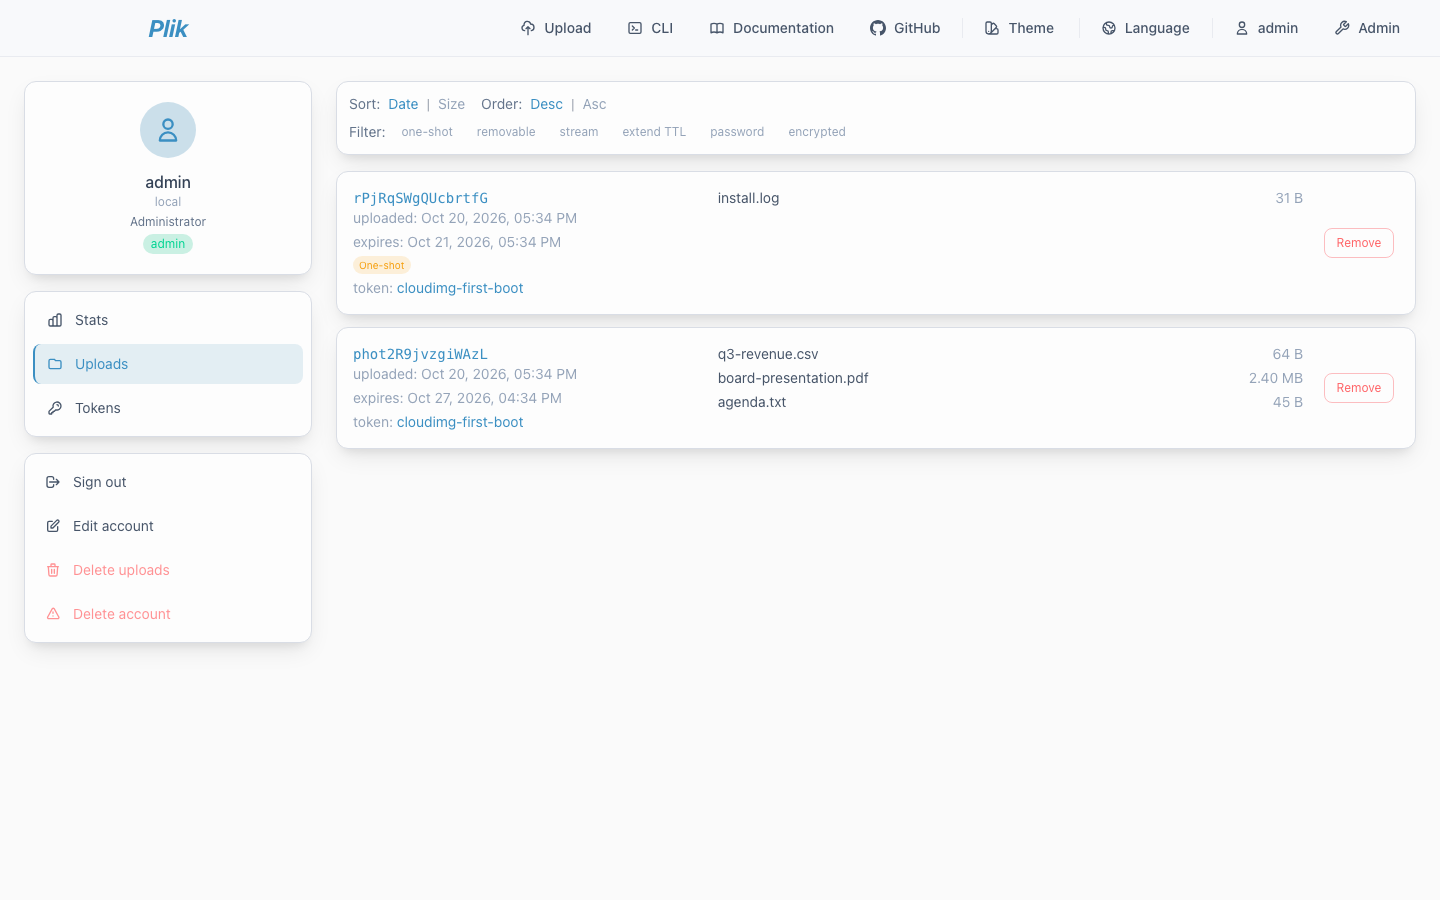Choose Sign out from the sidebar
Screen dimensions: 1440x900
tap(168, 482)
